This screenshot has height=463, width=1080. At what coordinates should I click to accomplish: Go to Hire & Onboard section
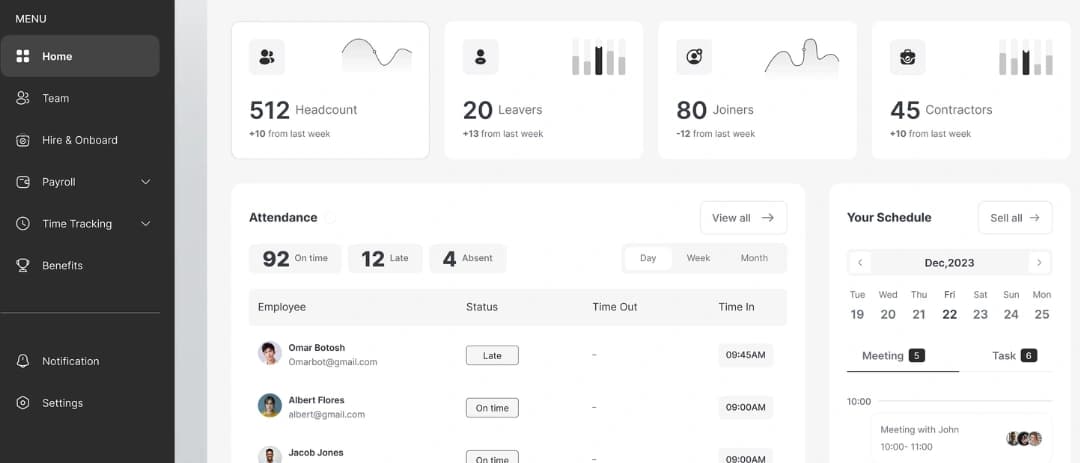tap(80, 140)
